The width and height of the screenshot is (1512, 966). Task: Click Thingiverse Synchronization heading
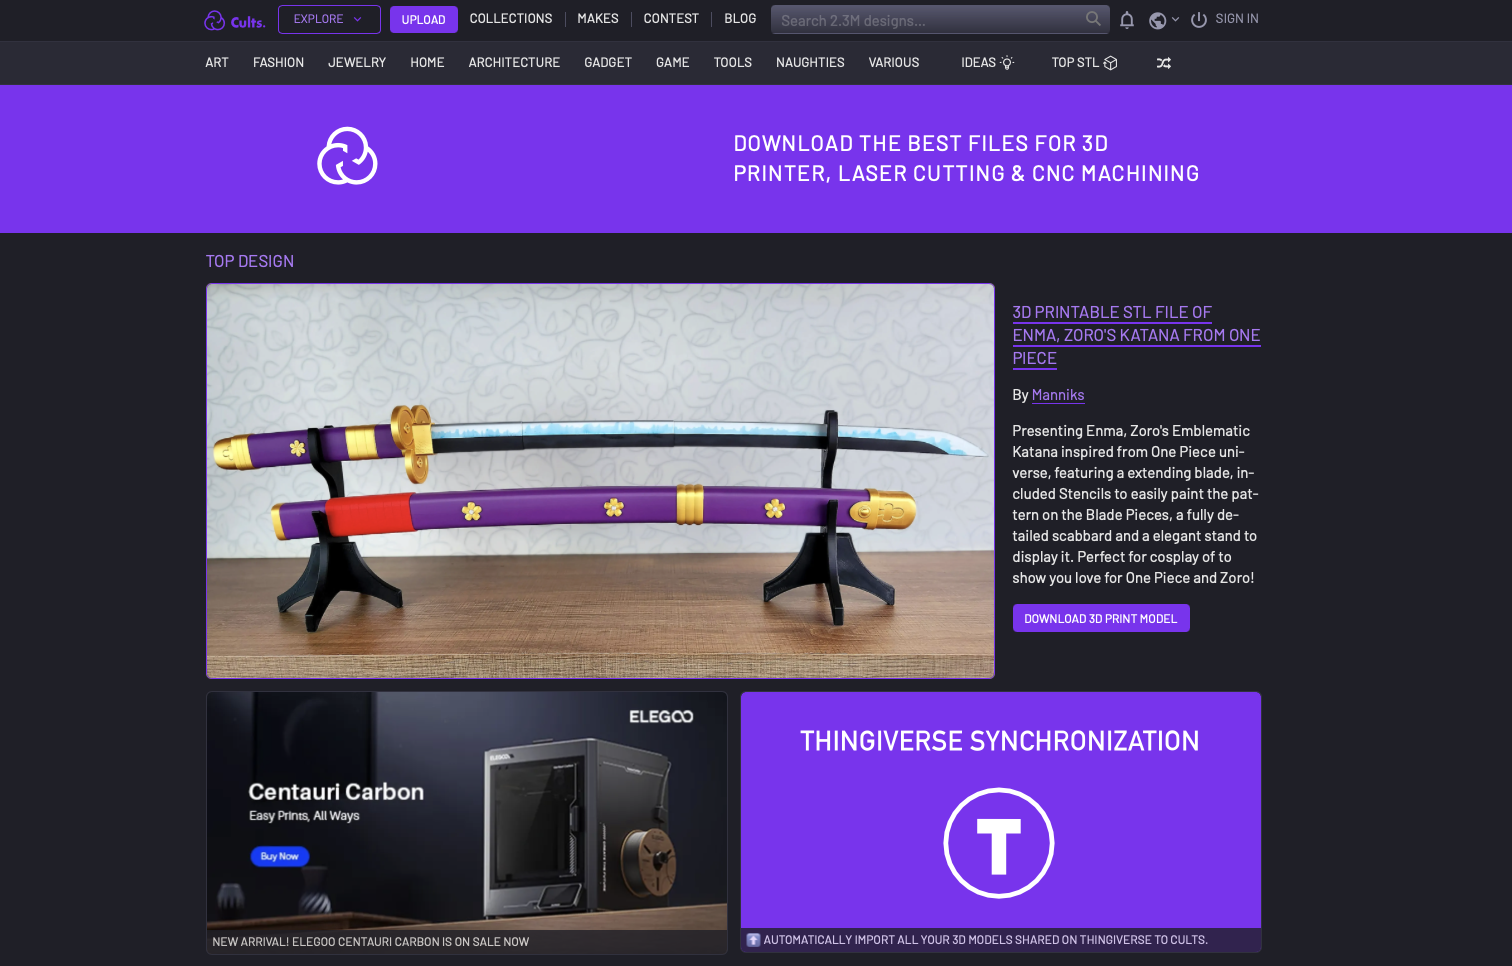point(1000,741)
